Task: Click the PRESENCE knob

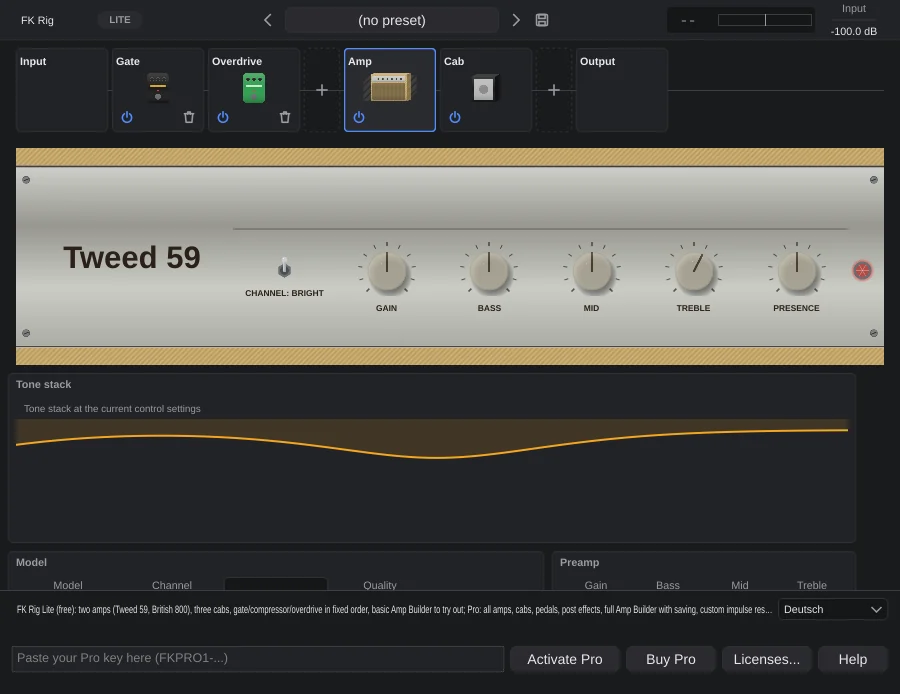Action: 797,271
